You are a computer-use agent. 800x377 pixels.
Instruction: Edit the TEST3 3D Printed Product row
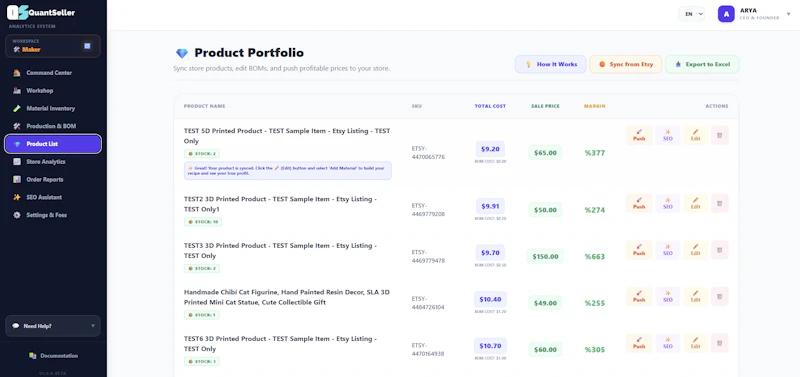[x=695, y=250]
